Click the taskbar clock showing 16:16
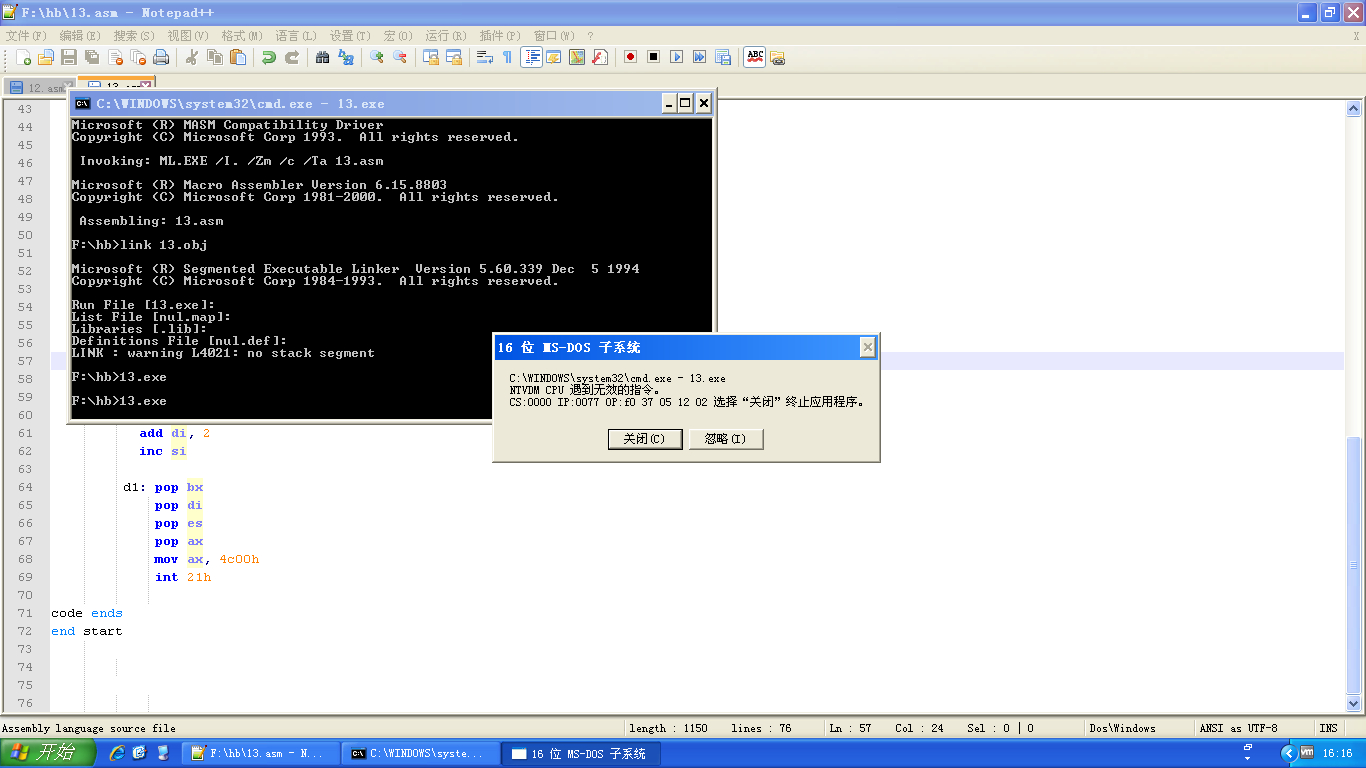This screenshot has width=1366, height=768. (x=1337, y=753)
